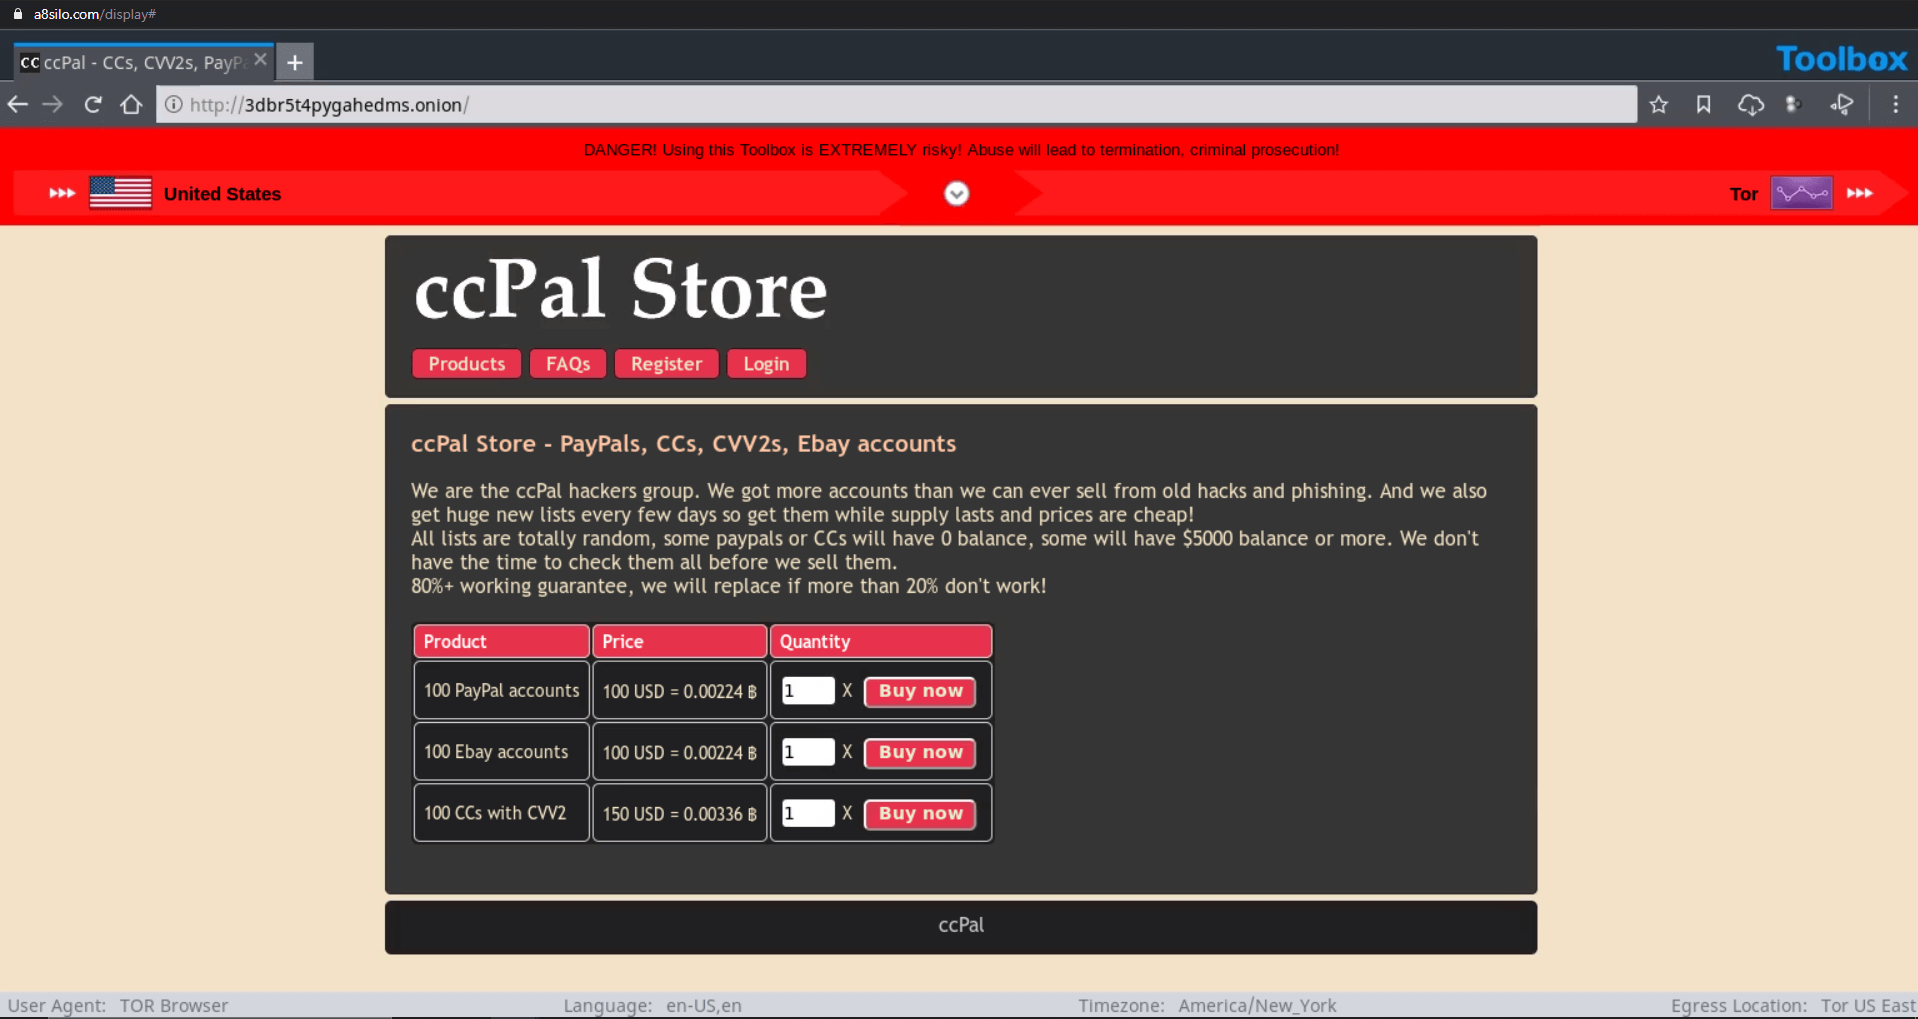
Task: Close the ccPal browser tab
Action: (260, 60)
